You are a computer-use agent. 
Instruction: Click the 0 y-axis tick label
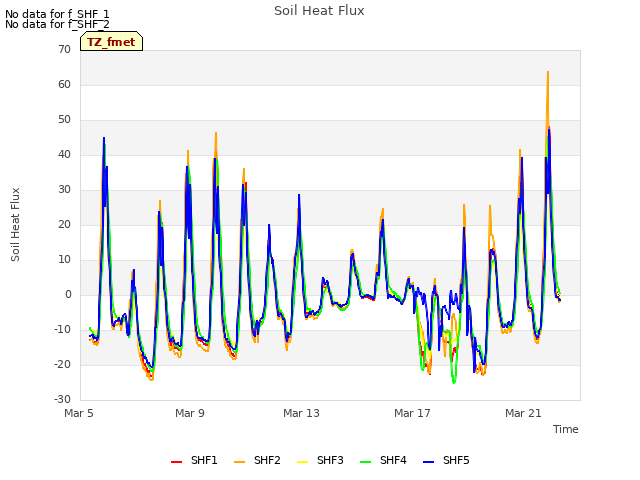(68, 294)
